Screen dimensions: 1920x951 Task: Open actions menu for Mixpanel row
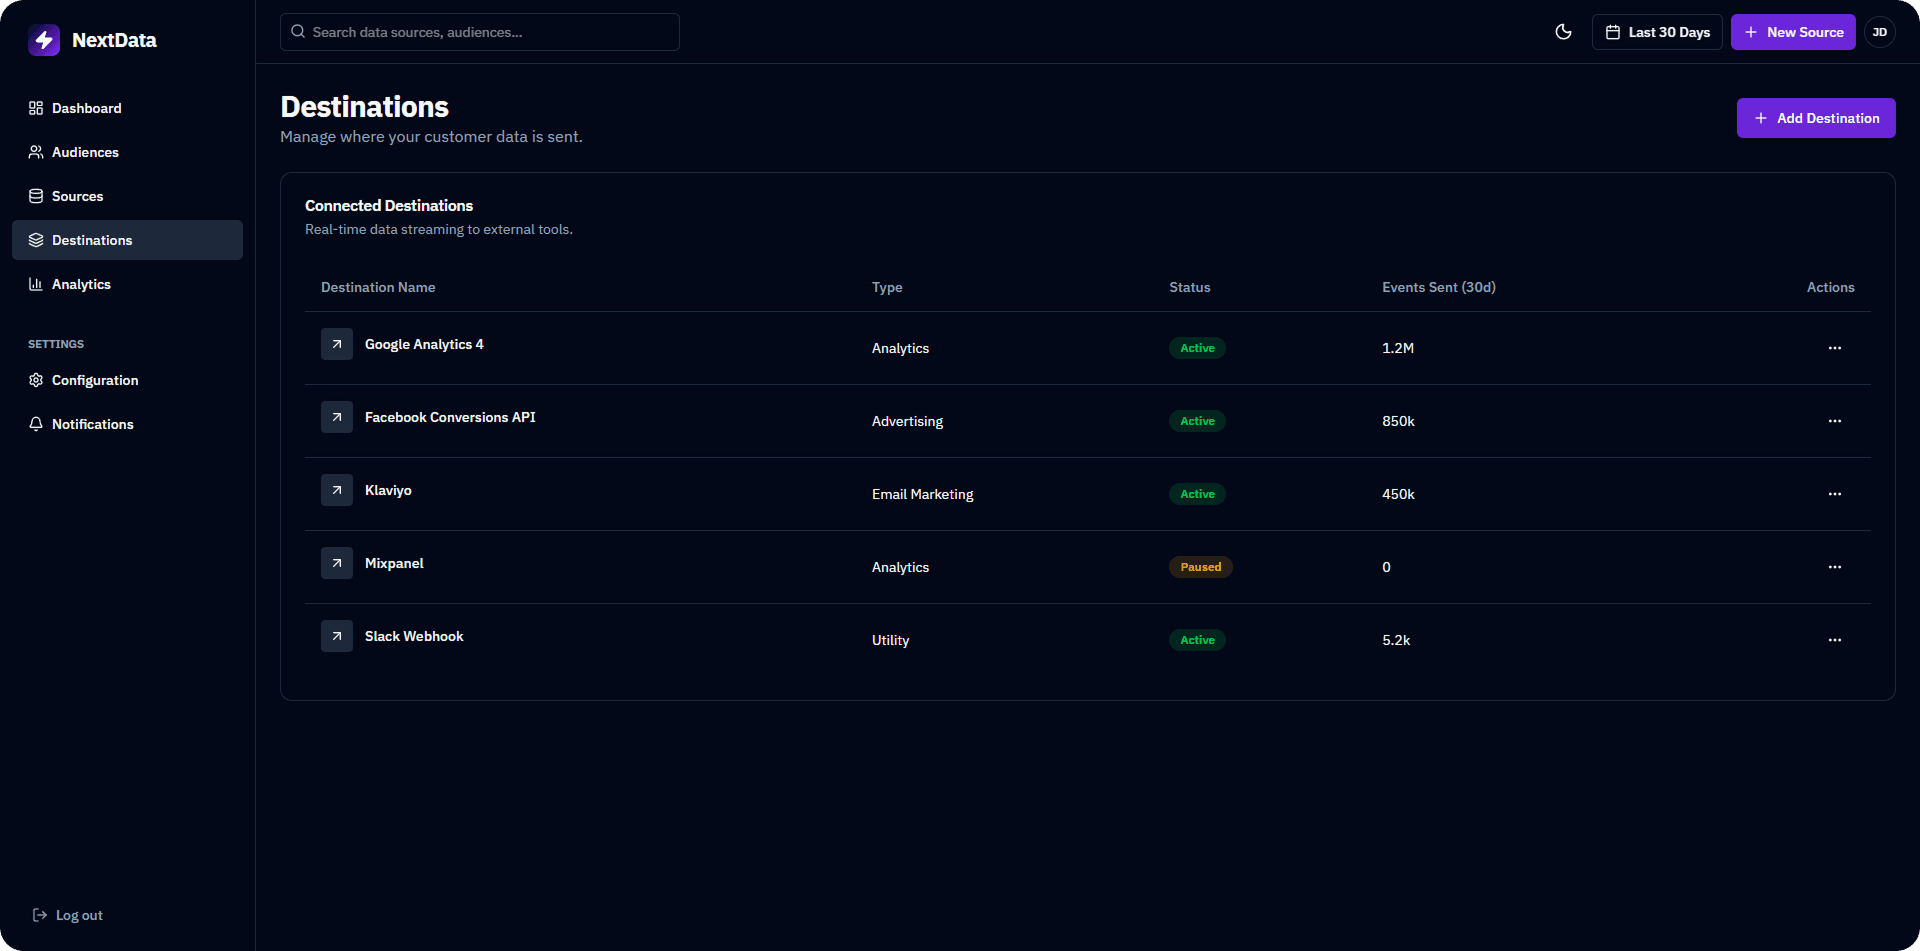pyautogui.click(x=1835, y=567)
